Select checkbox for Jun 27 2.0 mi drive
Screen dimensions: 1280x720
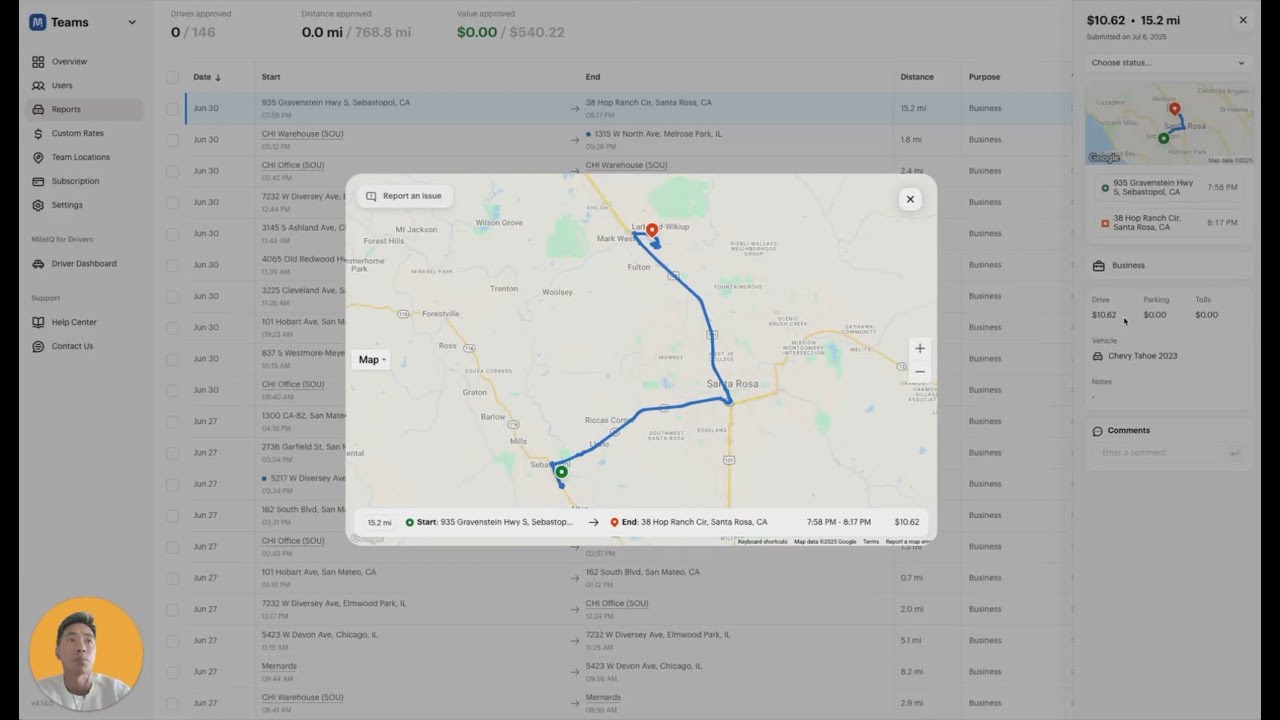[173, 609]
